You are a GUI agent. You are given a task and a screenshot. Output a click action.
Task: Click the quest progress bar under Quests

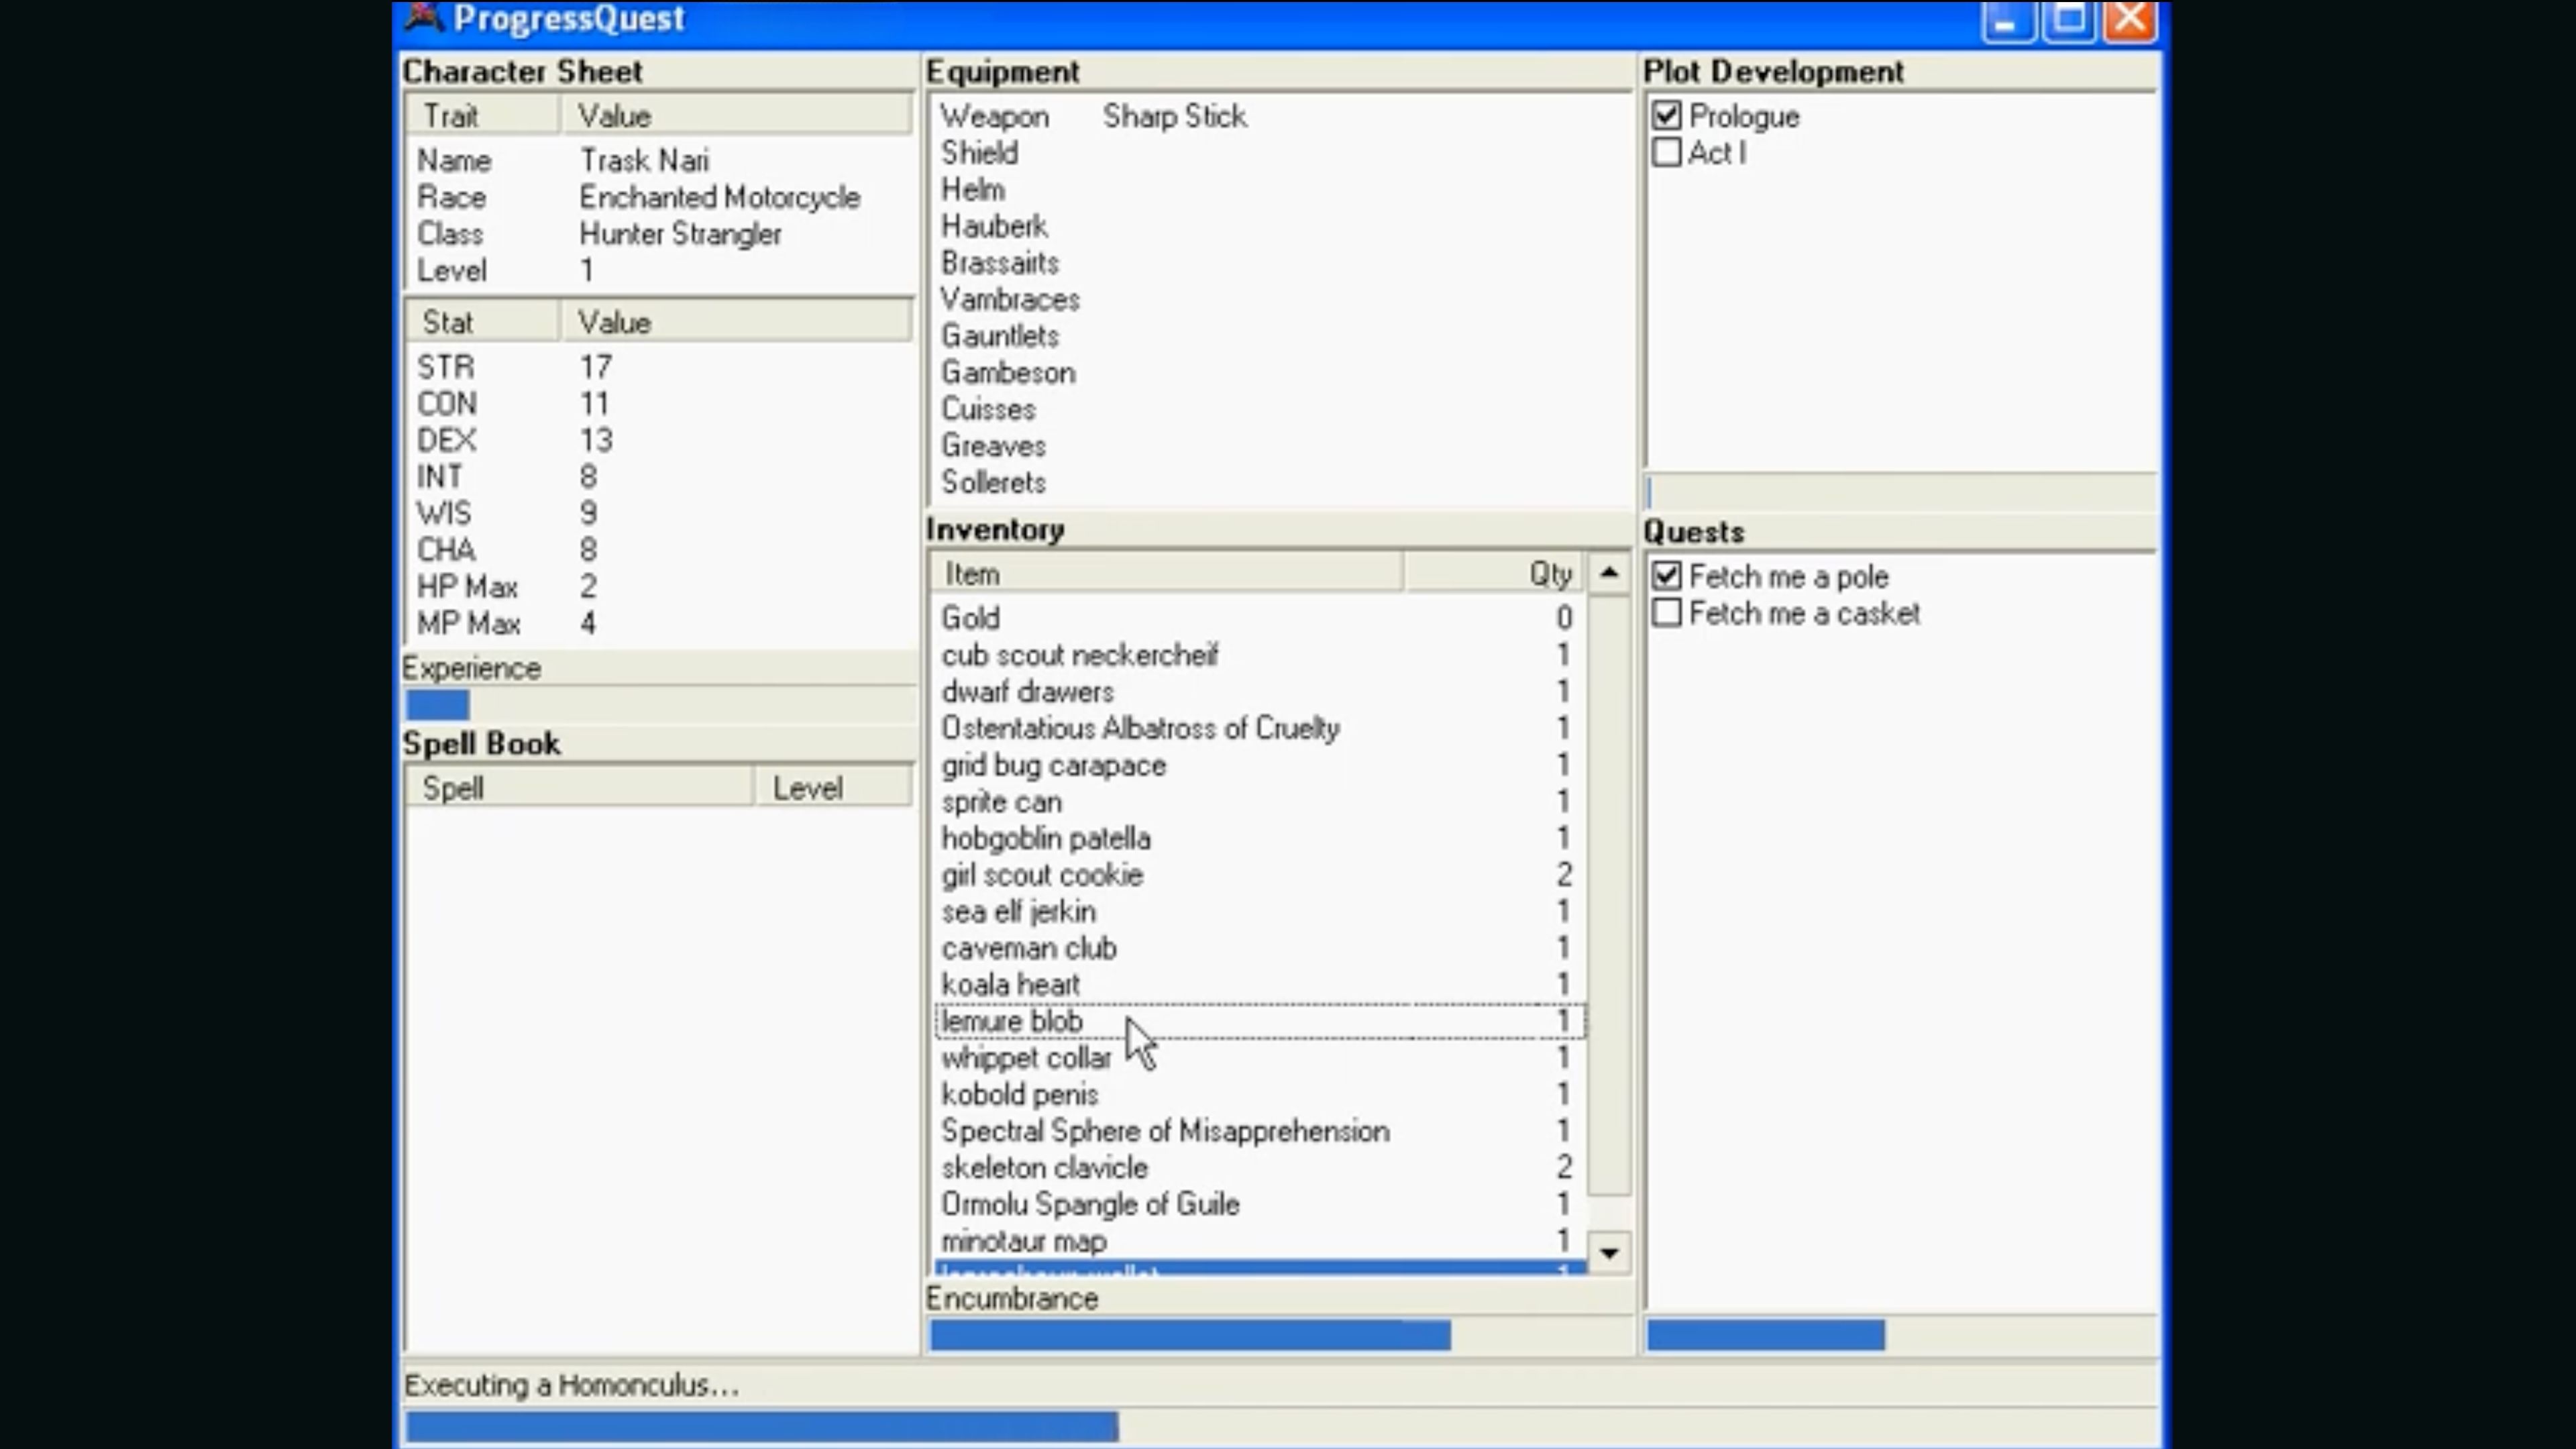[1901, 1335]
